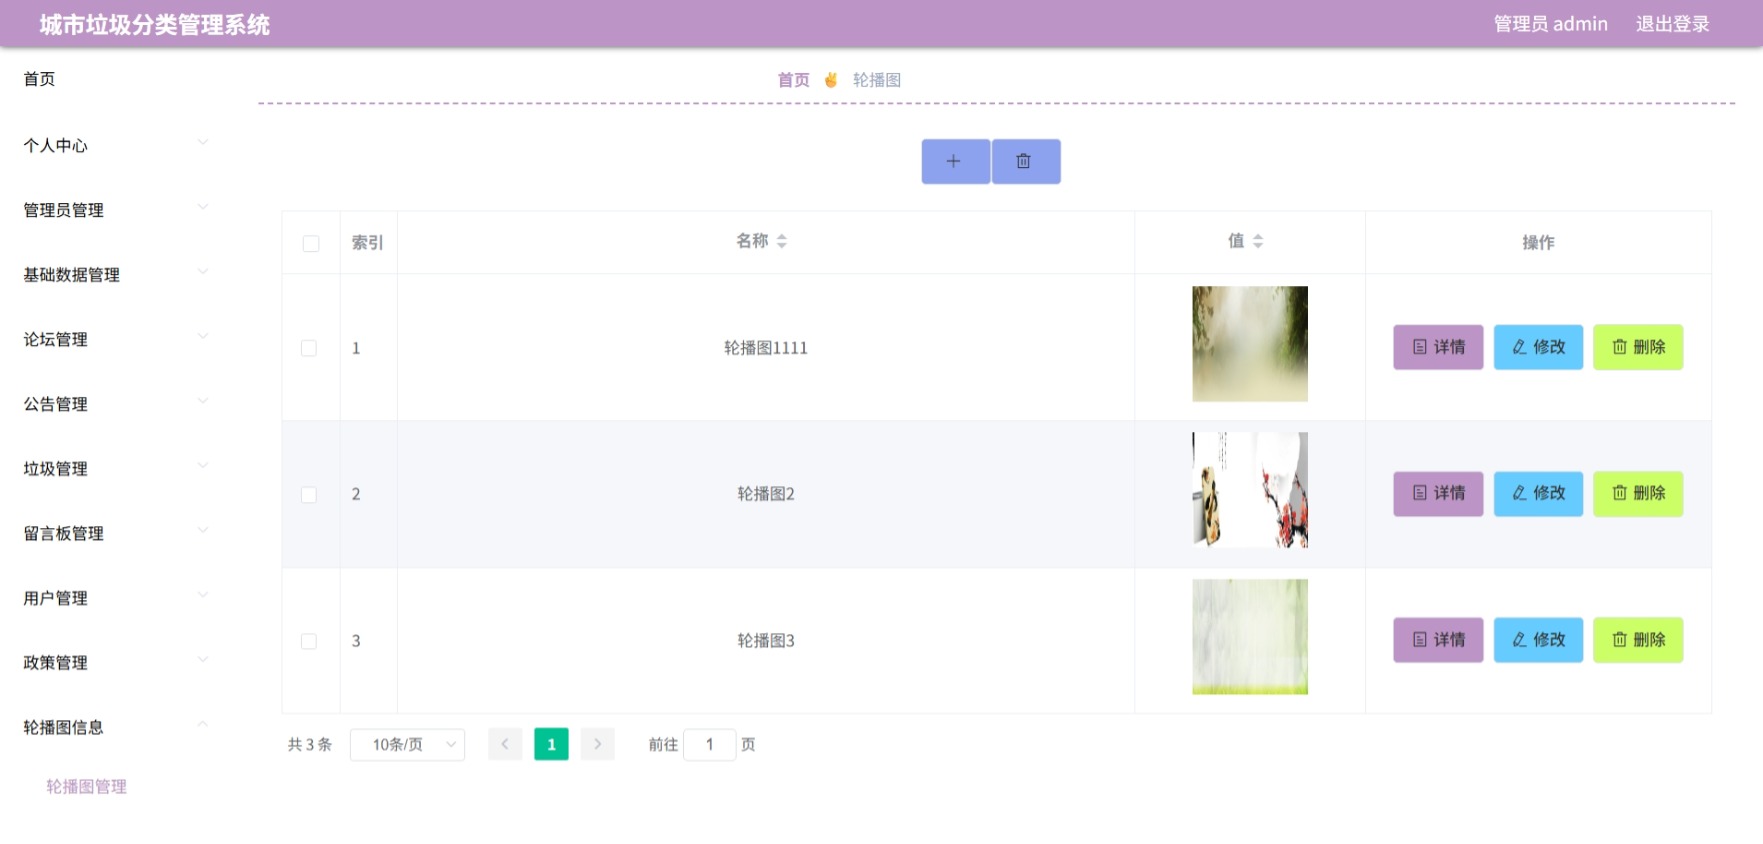Click the 轮播图3 name cell
This screenshot has height=844, width=1763.
[766, 641]
